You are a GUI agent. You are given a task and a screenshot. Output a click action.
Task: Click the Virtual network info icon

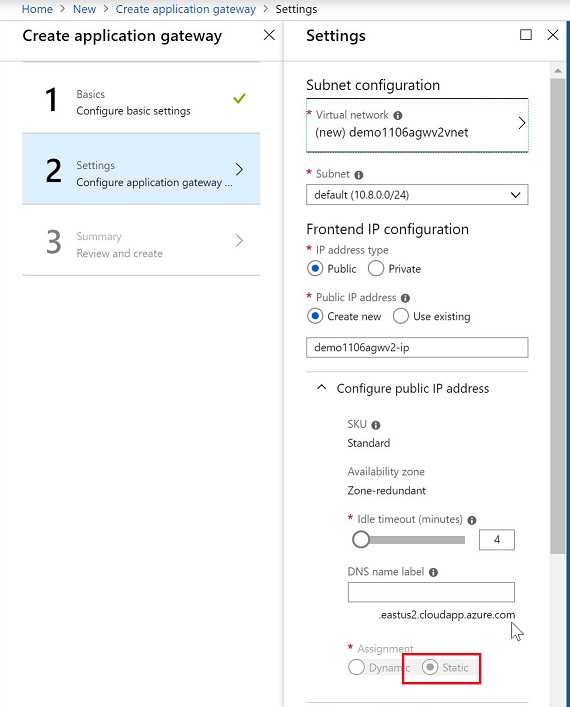397,115
